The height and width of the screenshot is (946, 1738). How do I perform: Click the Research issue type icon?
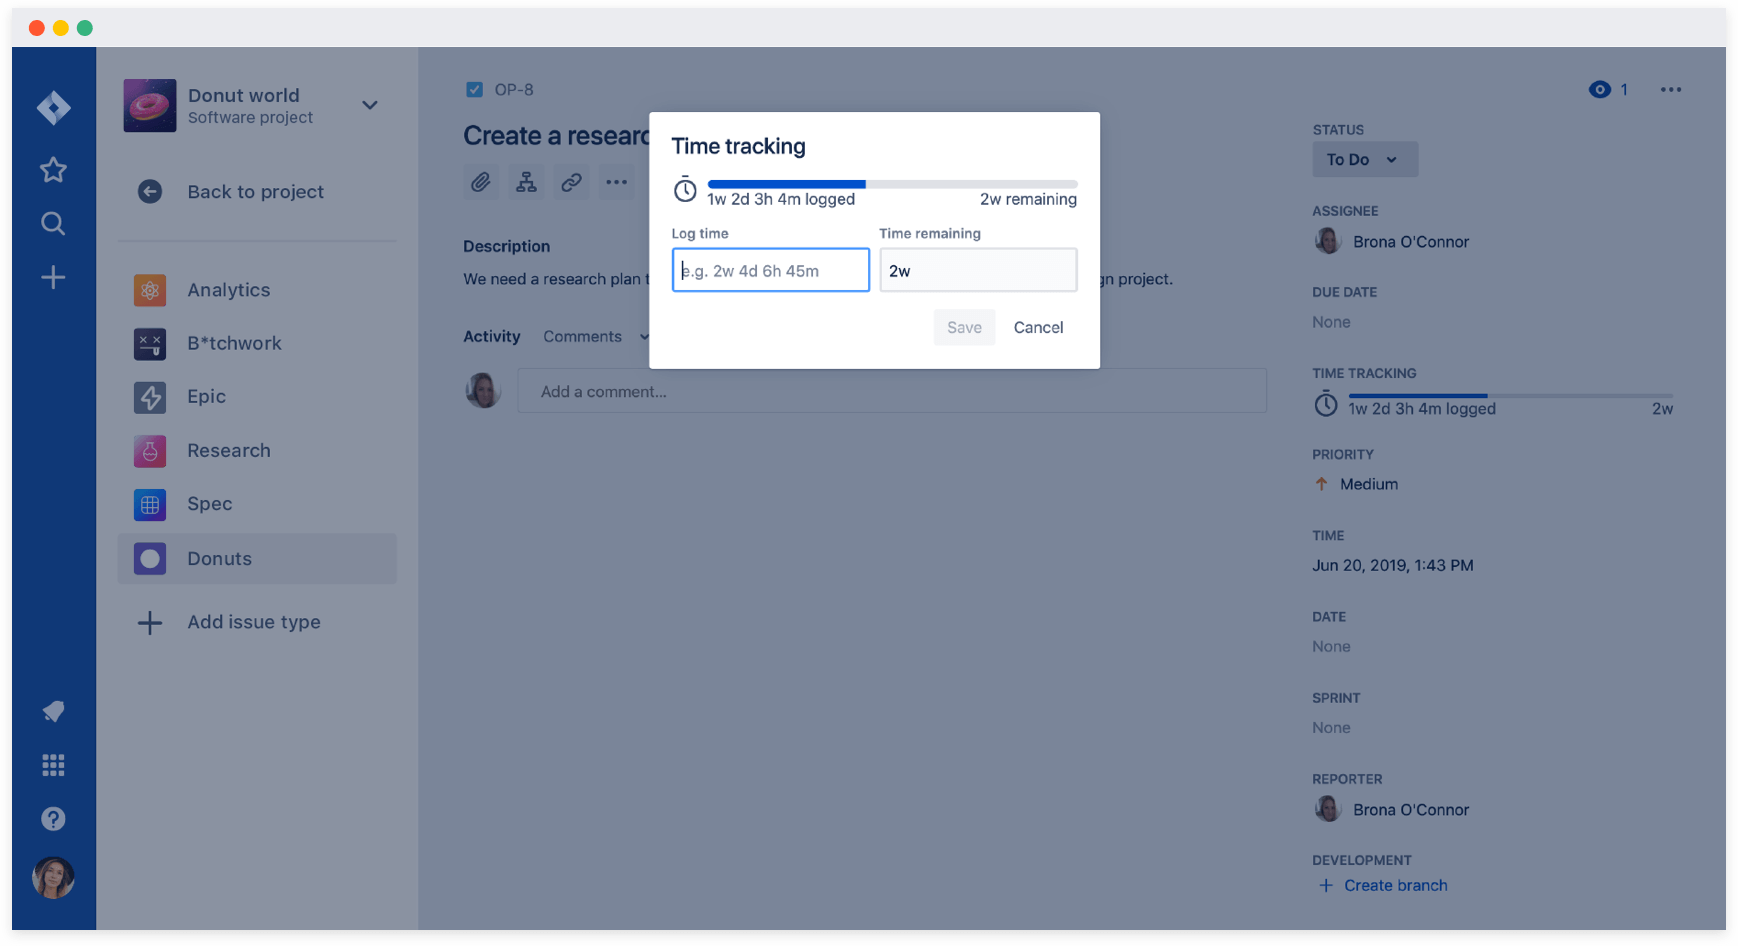149,451
